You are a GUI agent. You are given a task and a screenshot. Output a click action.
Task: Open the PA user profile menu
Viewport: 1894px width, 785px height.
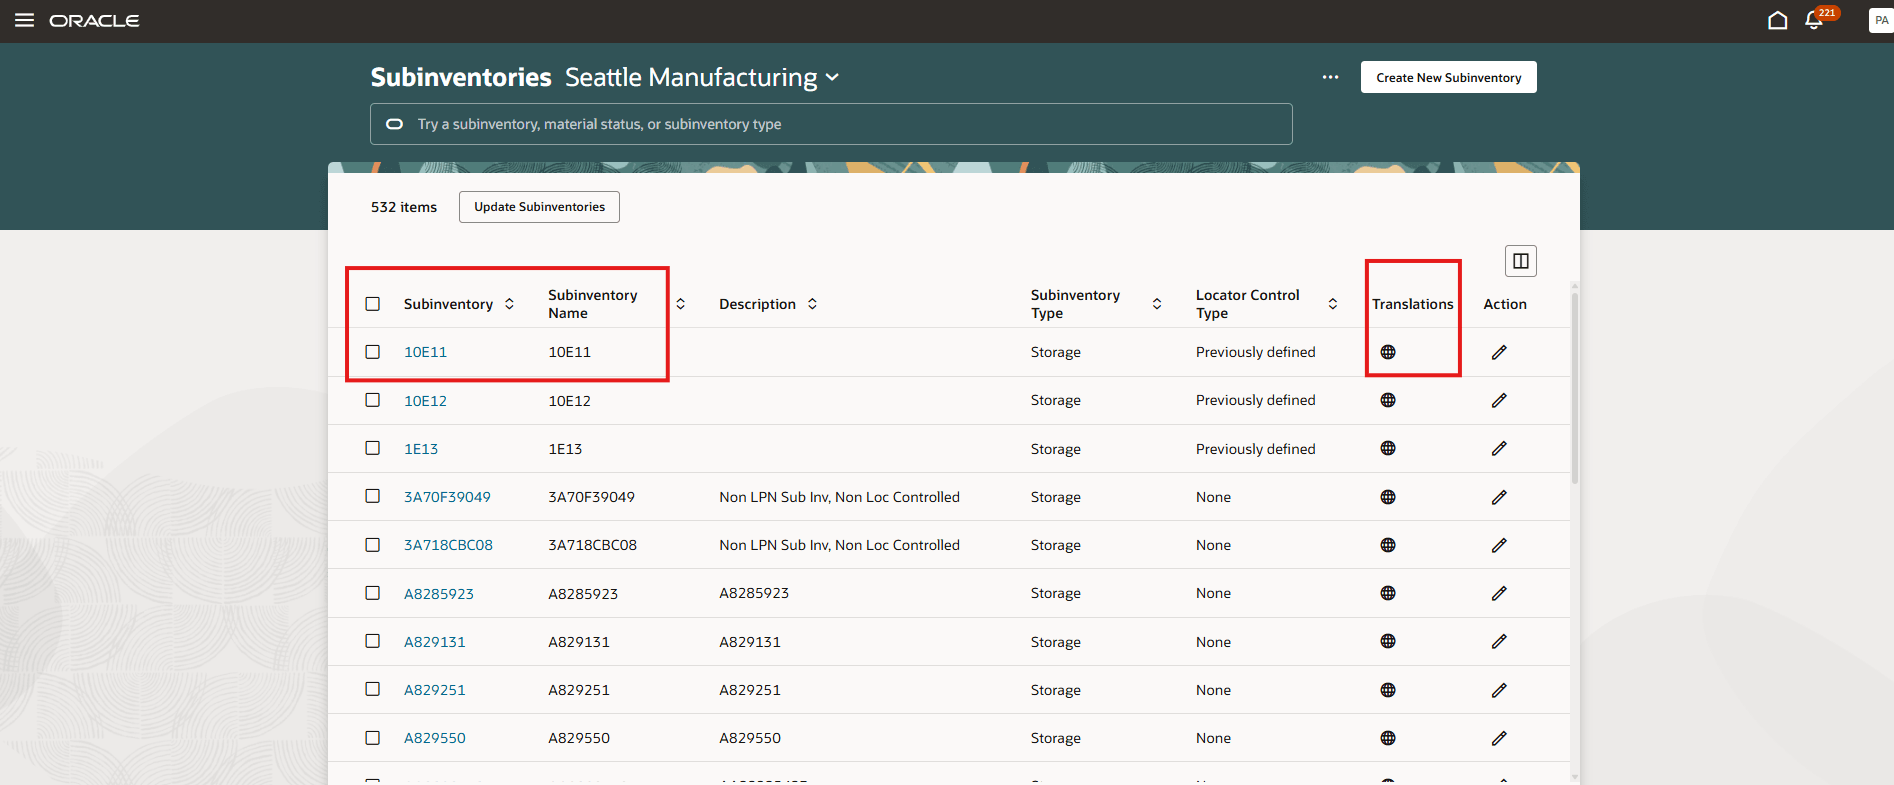tap(1880, 20)
